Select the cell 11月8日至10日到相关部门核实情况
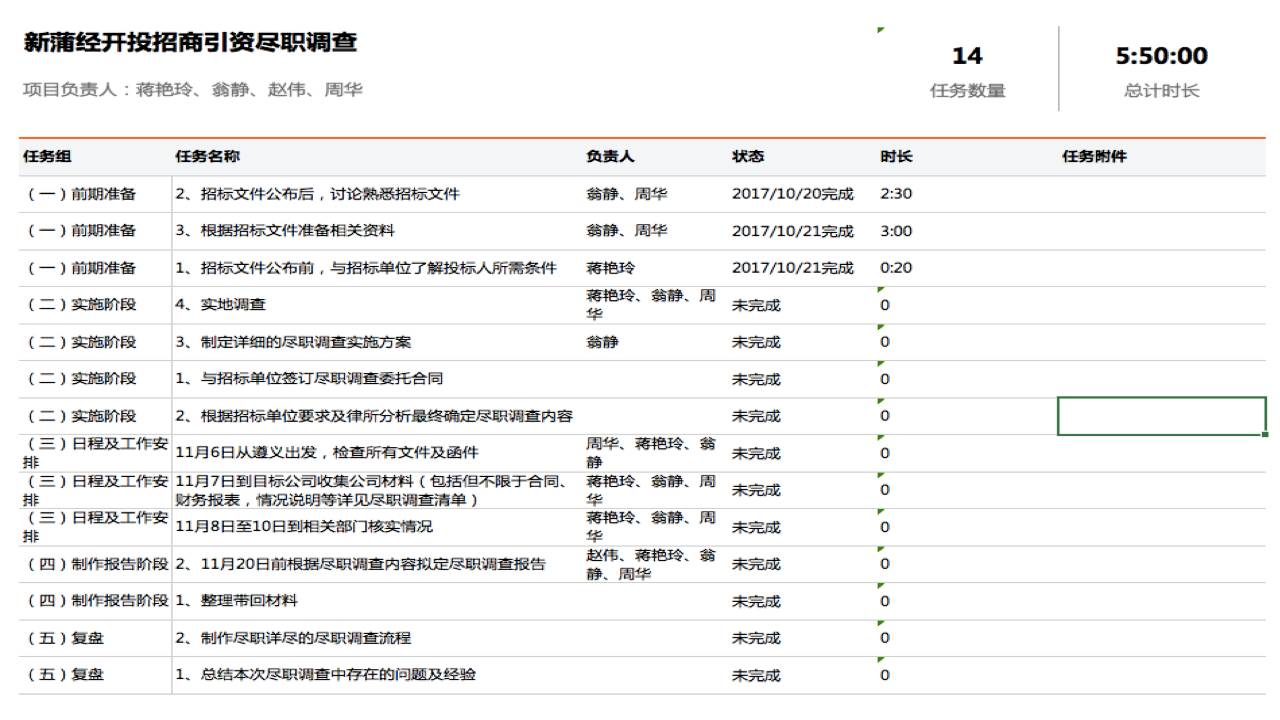1280x720 pixels. 304,527
